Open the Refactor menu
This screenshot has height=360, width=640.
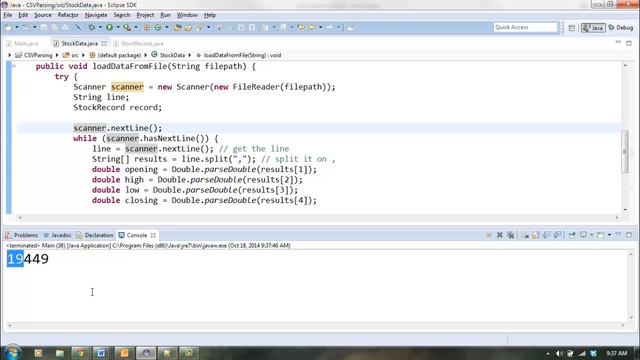point(68,15)
